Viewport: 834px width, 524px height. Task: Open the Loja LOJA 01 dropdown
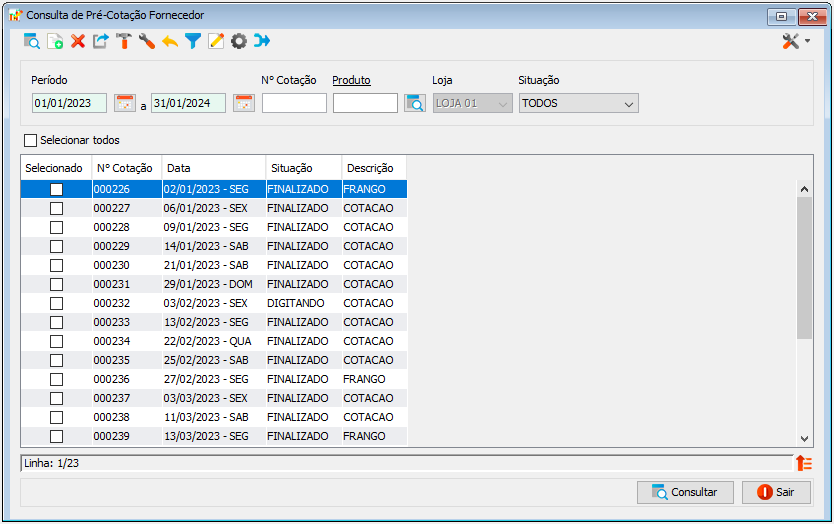click(x=472, y=103)
